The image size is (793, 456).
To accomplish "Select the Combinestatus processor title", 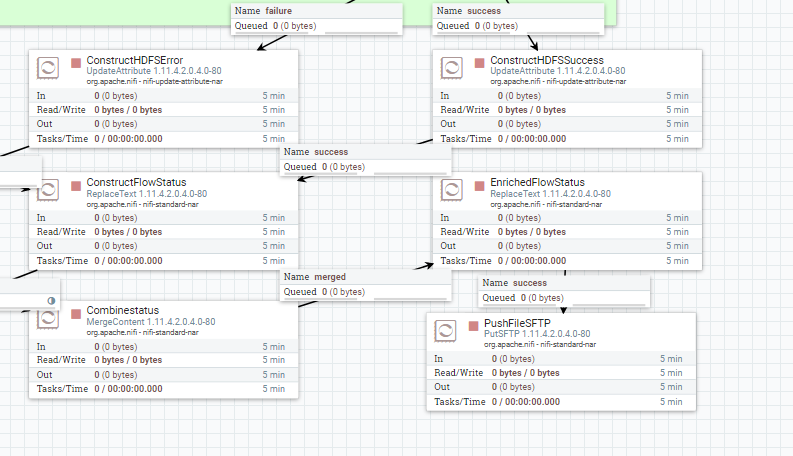I will point(122,310).
